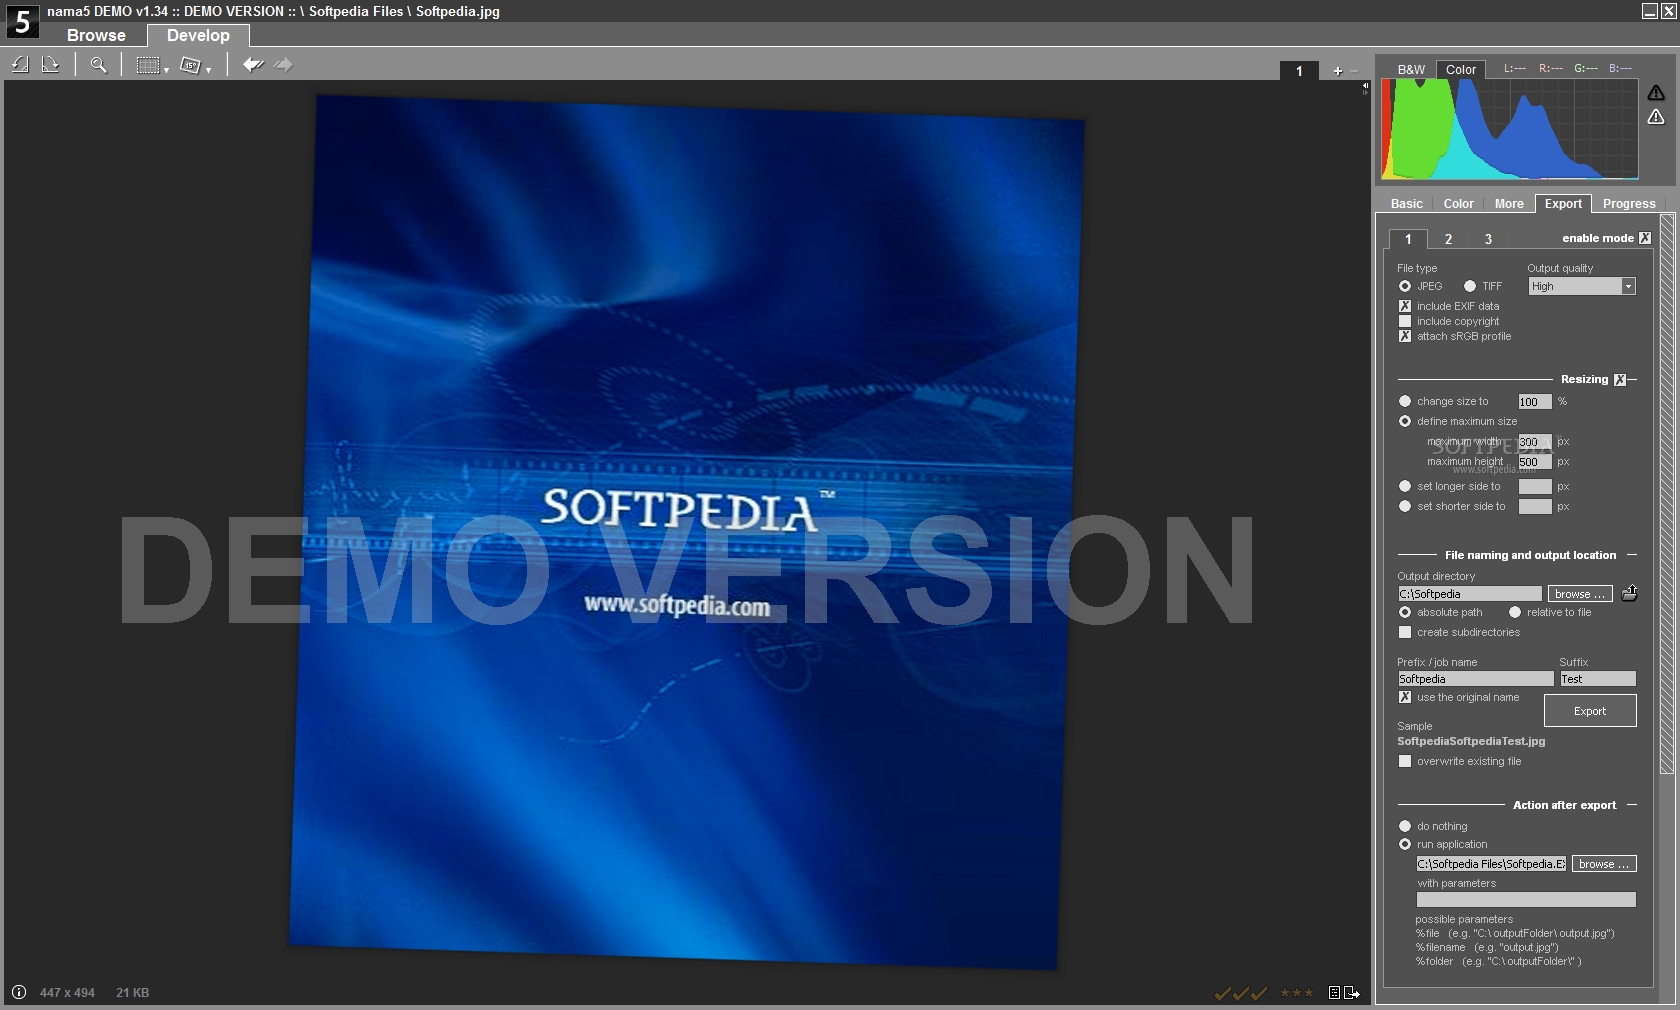Toggle include EXIF data checkbox
The height and width of the screenshot is (1010, 1680).
click(1405, 306)
